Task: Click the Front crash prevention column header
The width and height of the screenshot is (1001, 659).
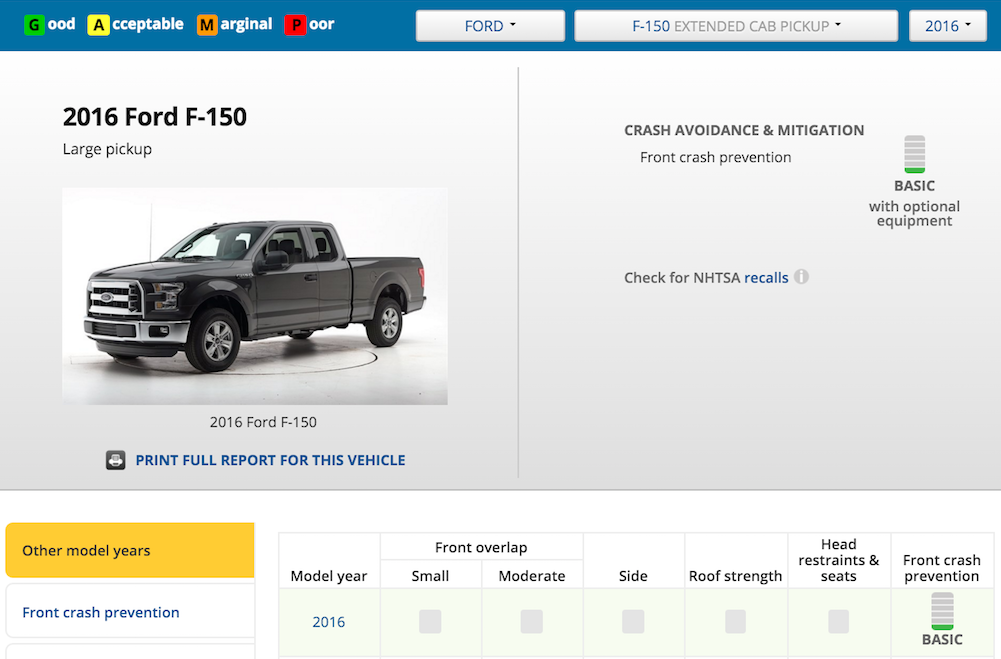Action: tap(942, 568)
